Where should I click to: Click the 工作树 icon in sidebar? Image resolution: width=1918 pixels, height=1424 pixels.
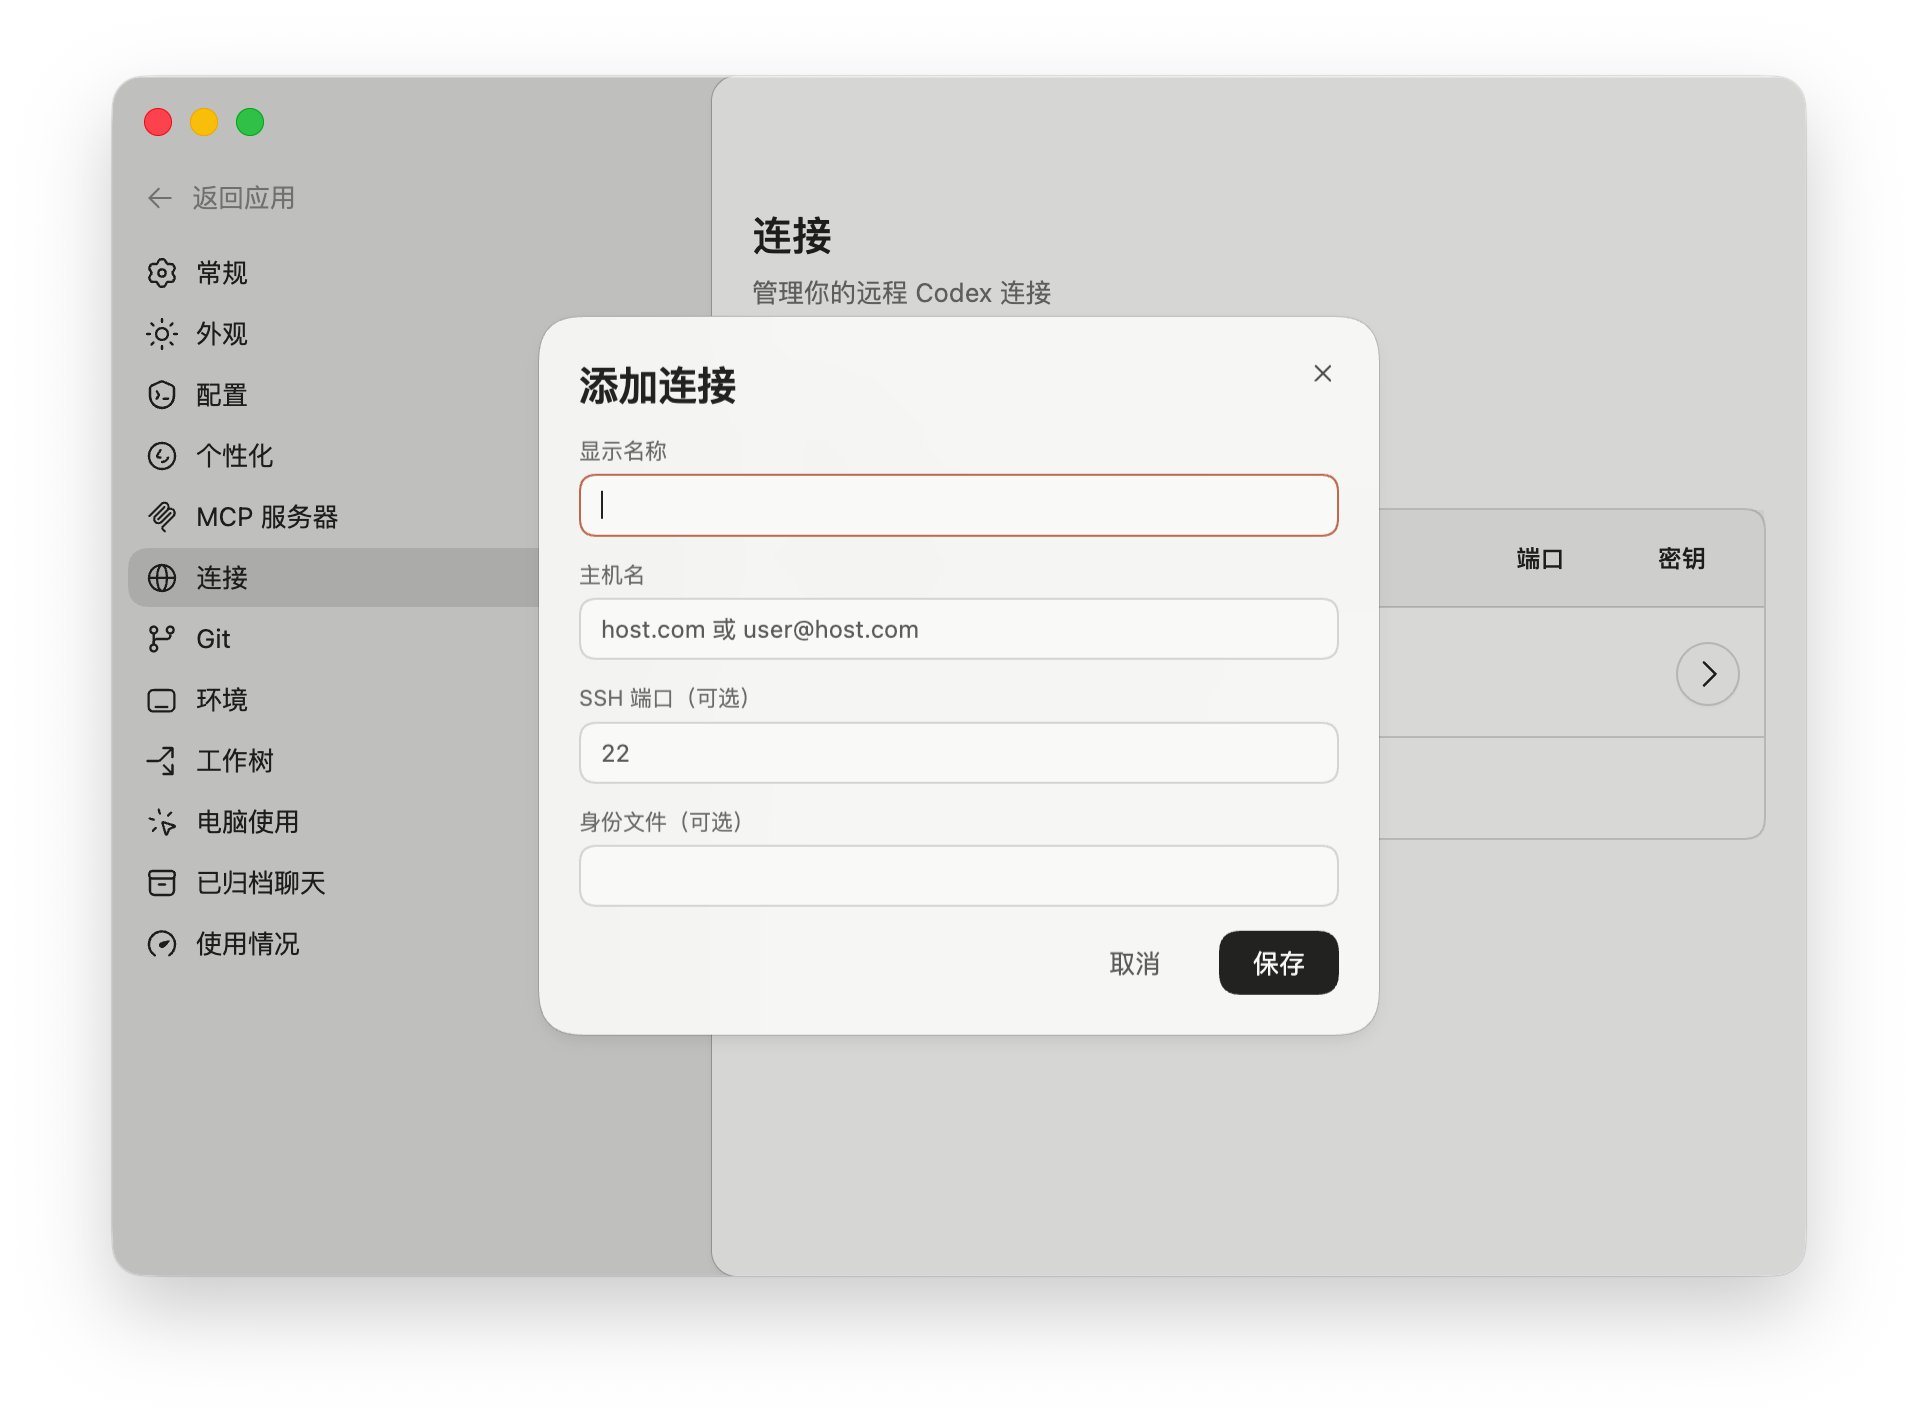coord(161,761)
